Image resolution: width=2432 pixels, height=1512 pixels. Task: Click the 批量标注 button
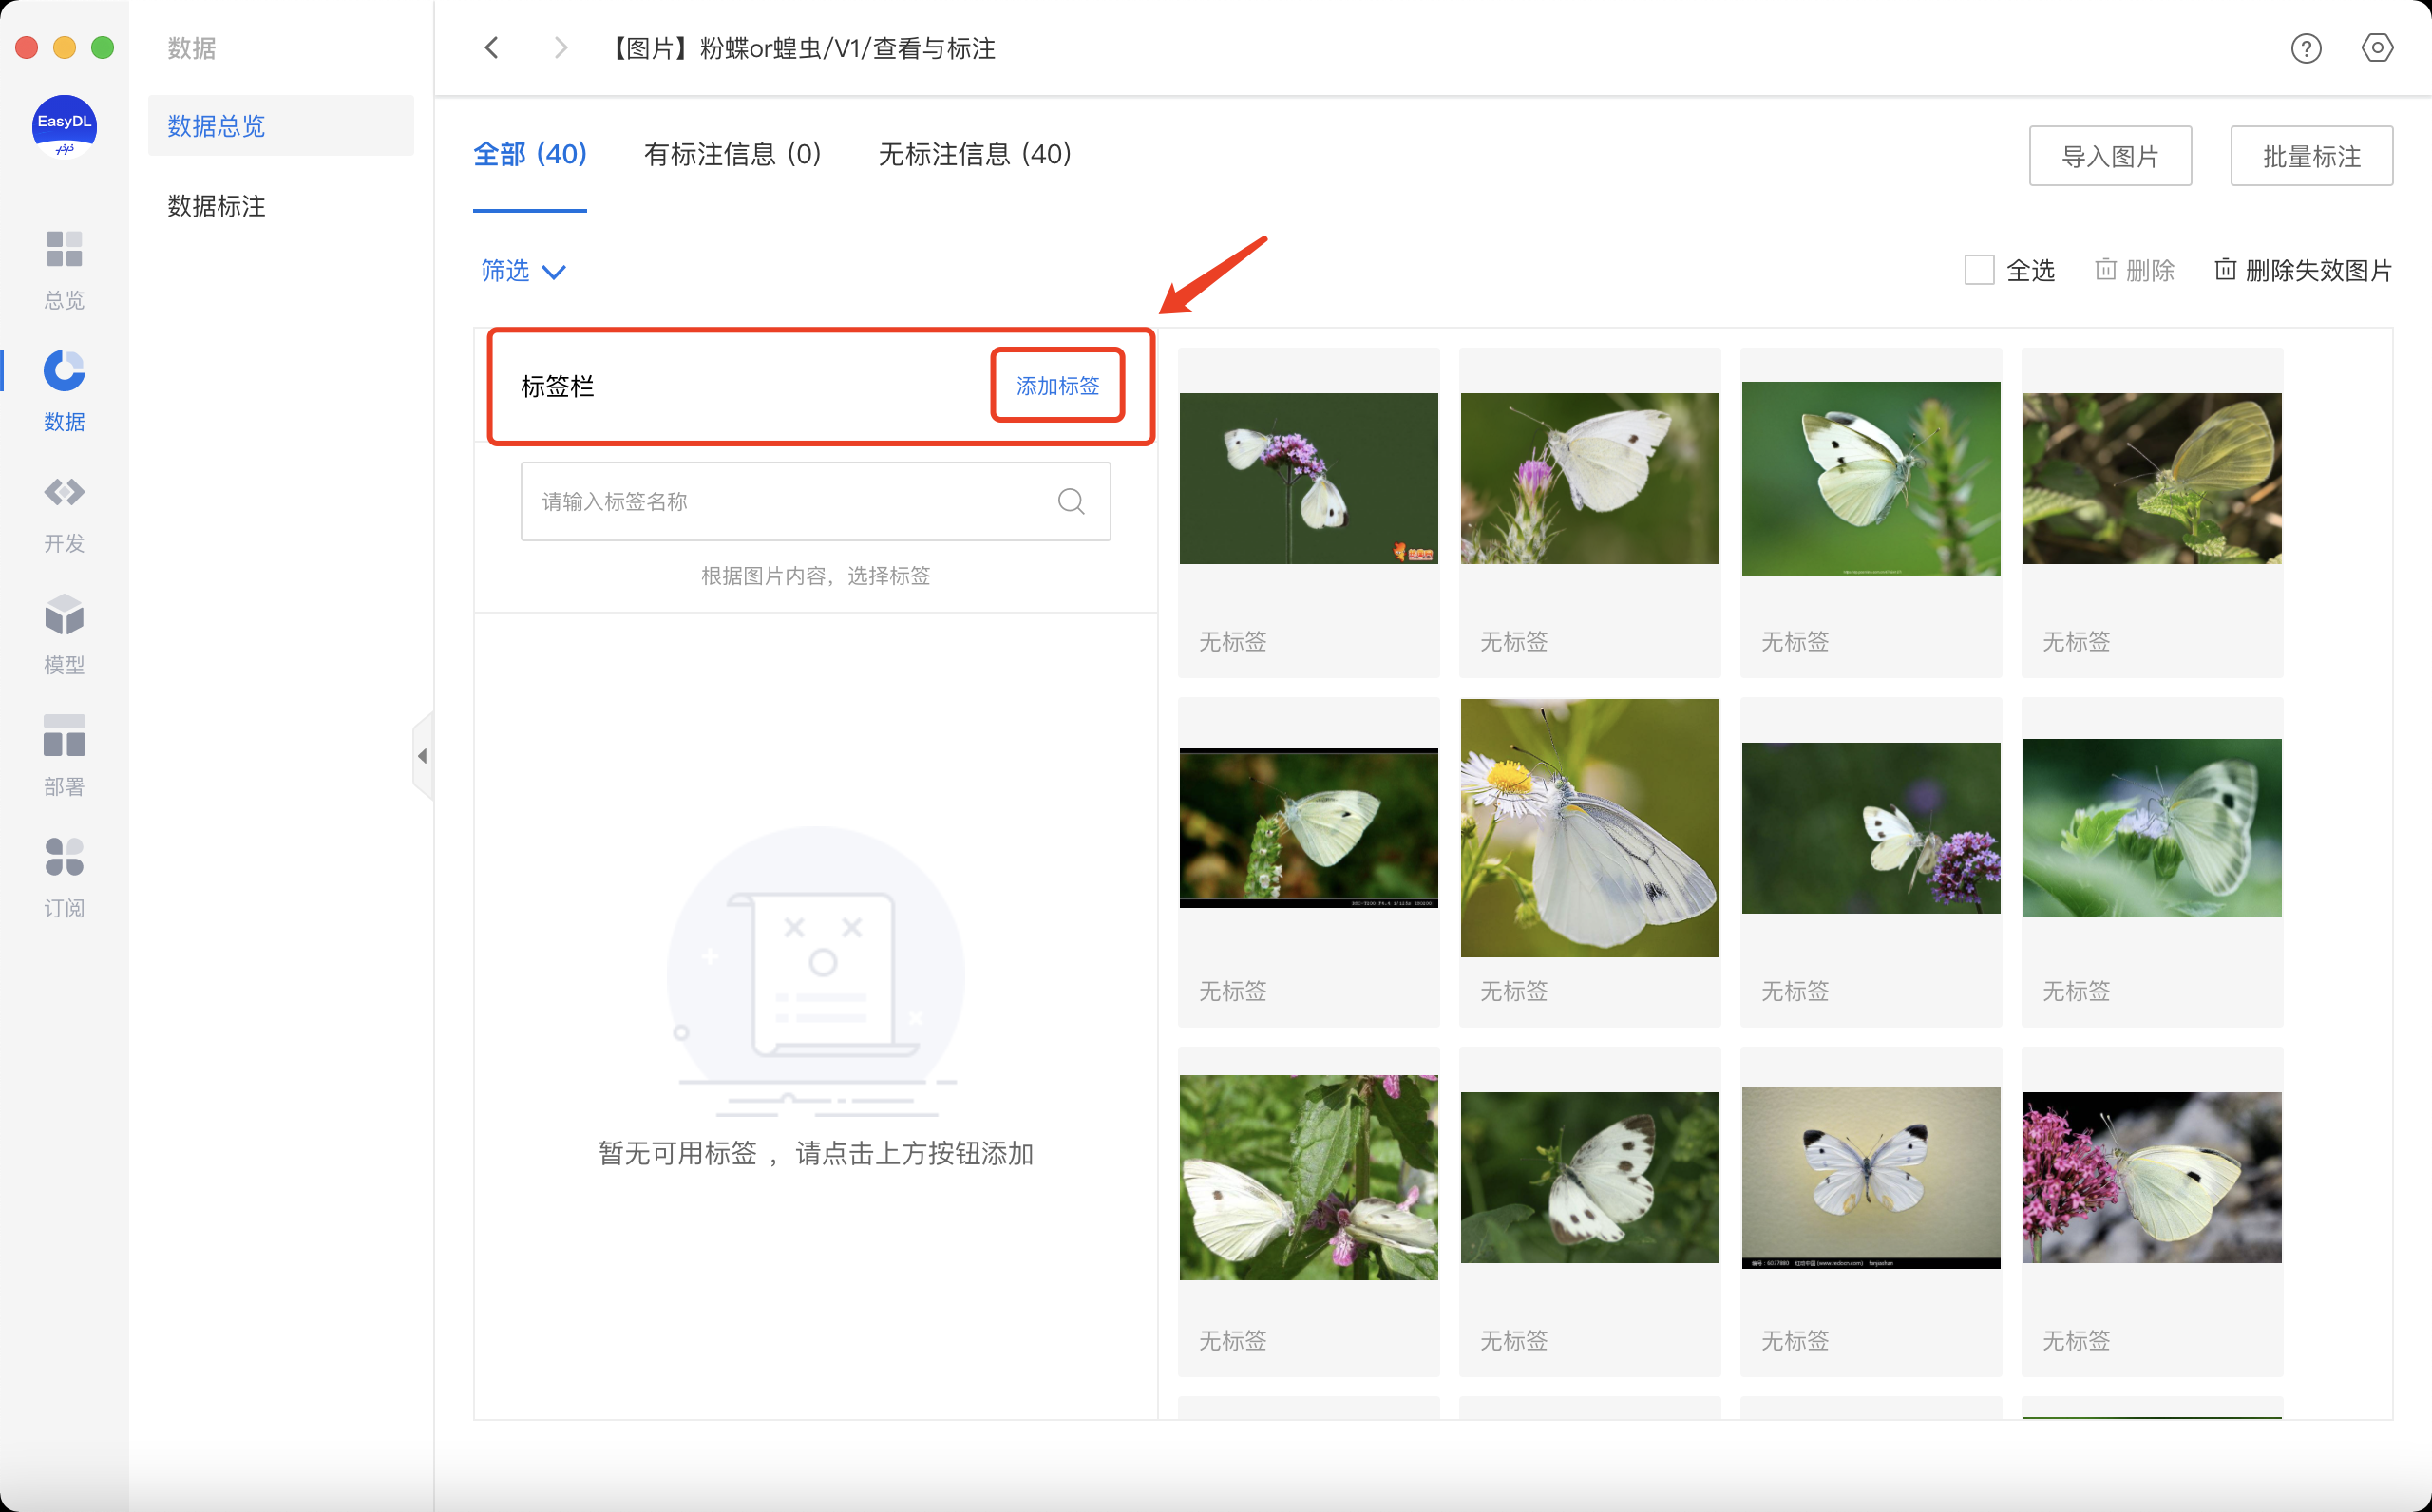coord(2311,156)
